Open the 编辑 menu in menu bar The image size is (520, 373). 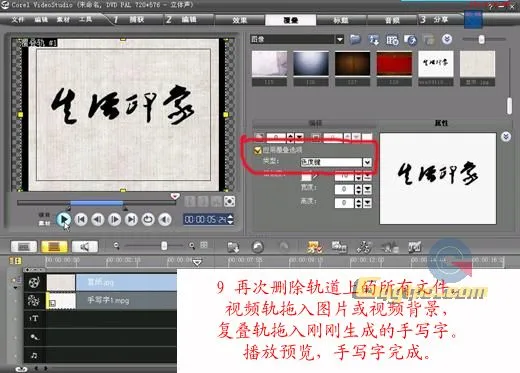(41, 19)
